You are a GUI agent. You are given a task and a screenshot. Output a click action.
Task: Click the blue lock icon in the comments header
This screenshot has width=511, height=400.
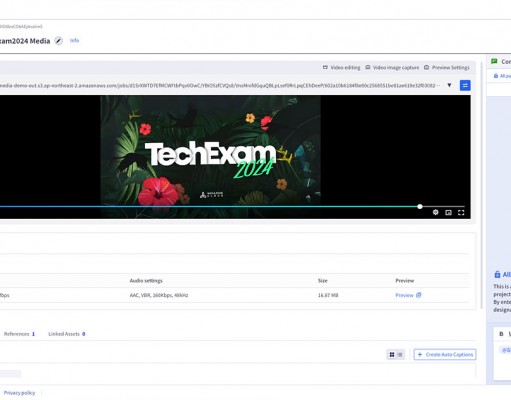pos(496,76)
